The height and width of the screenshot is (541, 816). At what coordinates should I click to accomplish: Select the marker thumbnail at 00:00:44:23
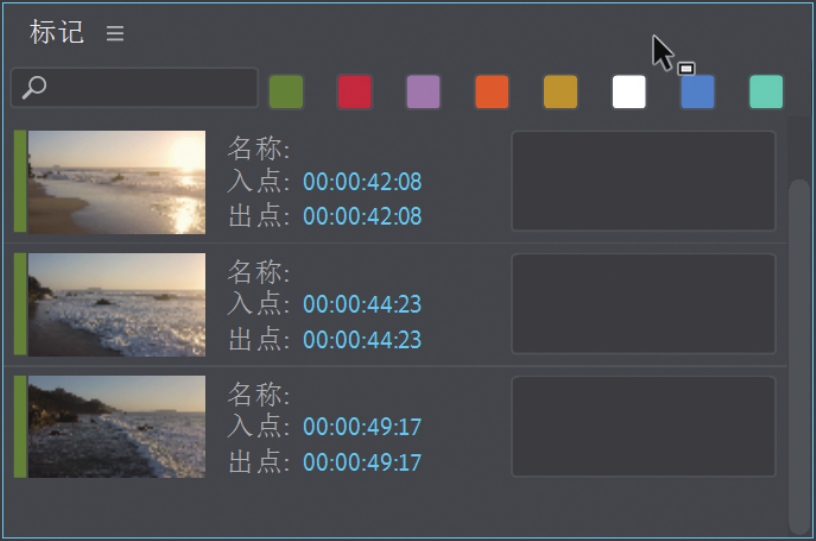point(116,304)
